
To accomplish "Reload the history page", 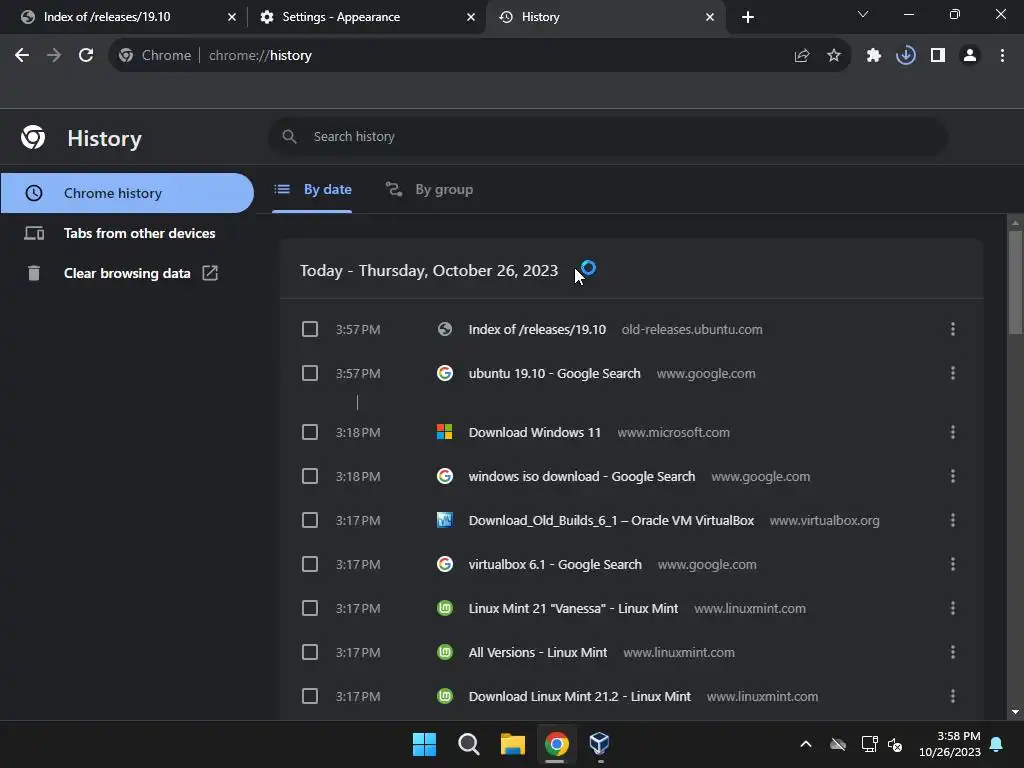I will pyautogui.click(x=86, y=56).
